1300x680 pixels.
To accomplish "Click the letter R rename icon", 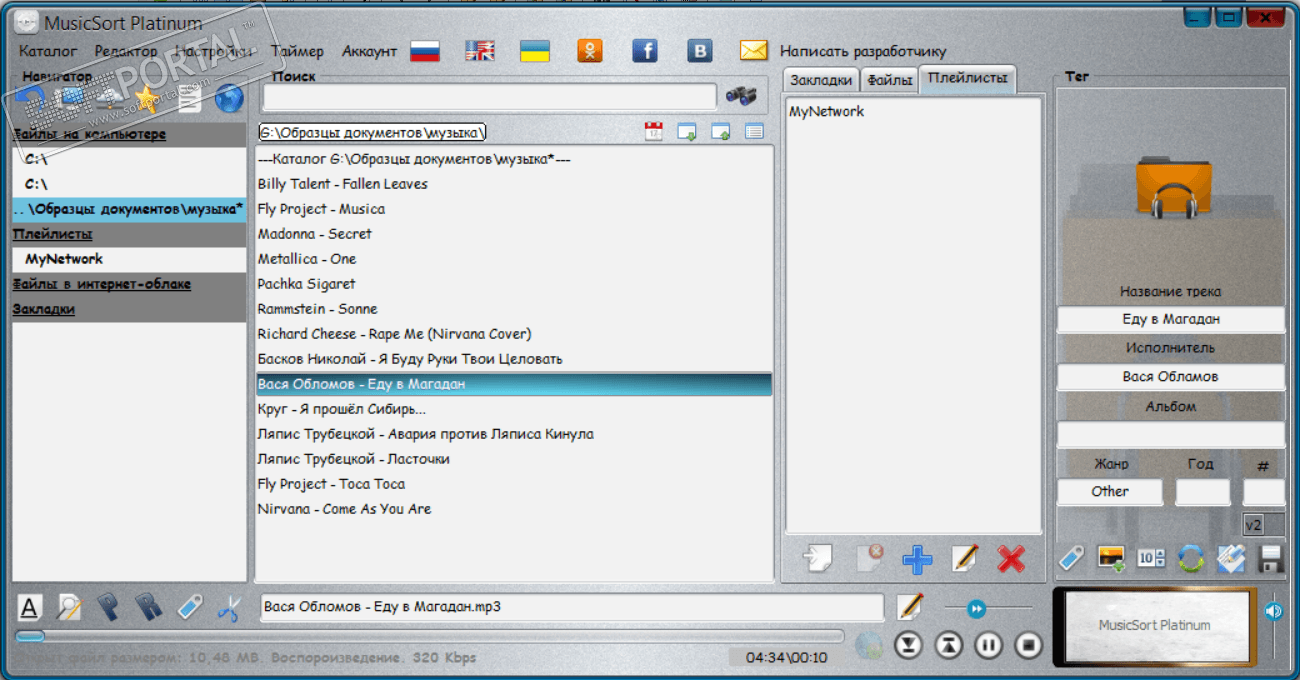I will 149,606.
